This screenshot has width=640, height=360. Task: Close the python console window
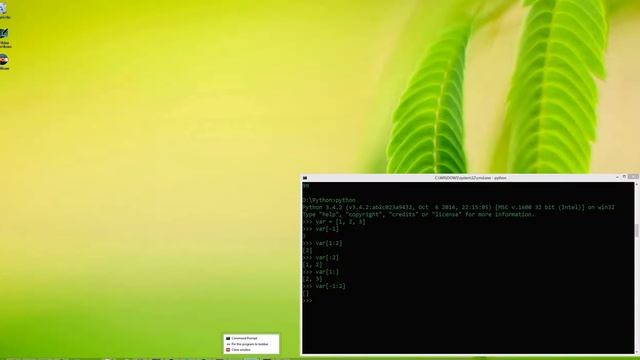point(633,178)
